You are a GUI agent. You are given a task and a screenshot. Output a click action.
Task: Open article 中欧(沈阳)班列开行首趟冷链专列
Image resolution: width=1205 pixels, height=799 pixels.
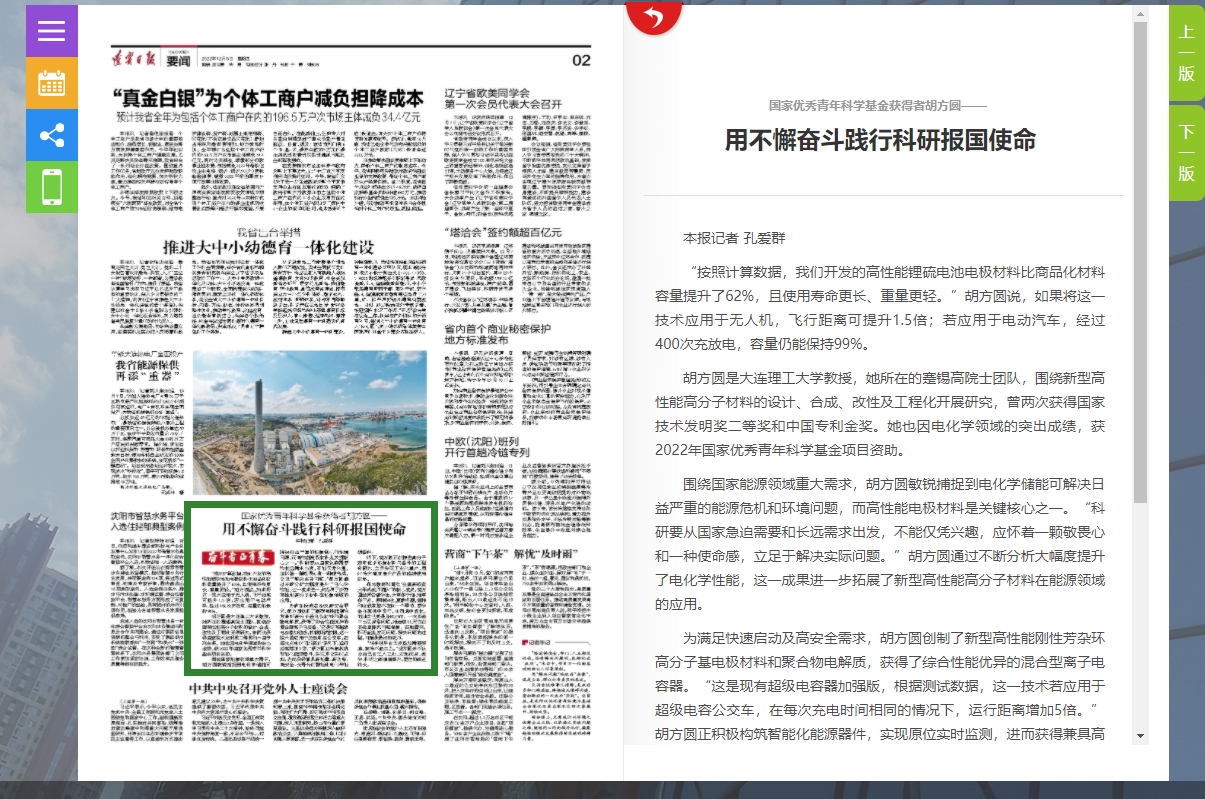488,447
